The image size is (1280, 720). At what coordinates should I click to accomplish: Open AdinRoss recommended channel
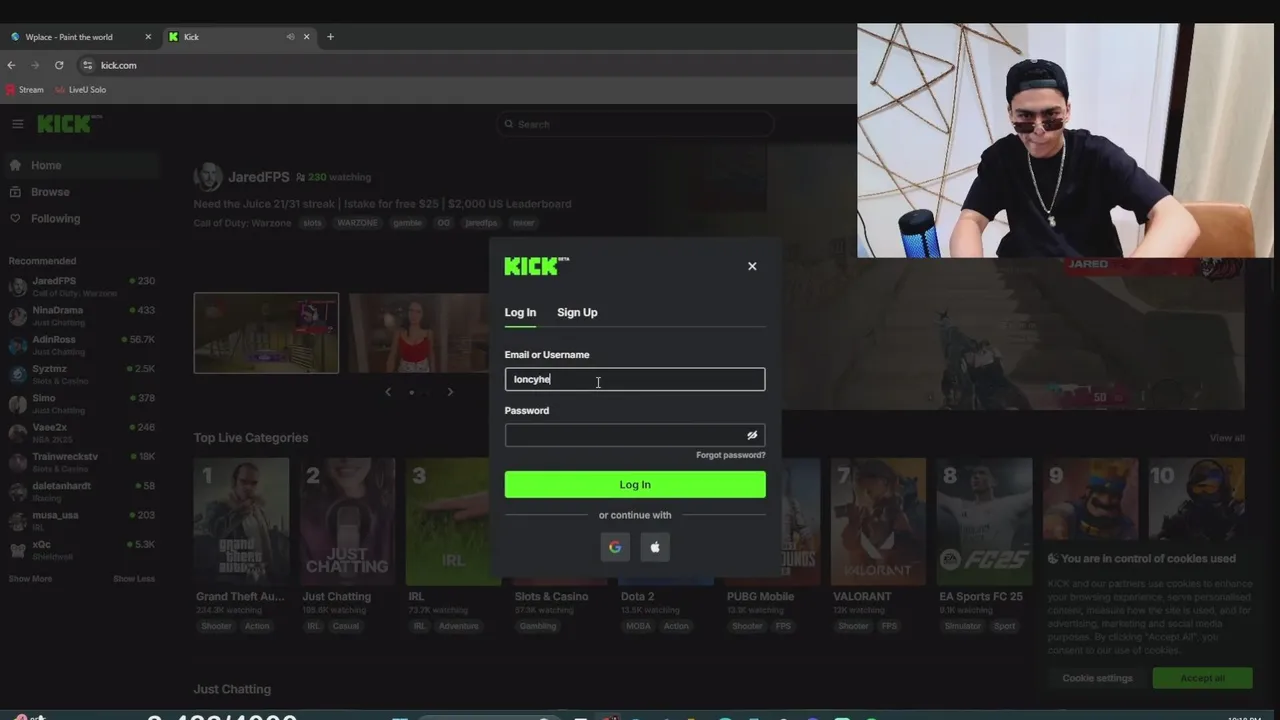point(80,345)
